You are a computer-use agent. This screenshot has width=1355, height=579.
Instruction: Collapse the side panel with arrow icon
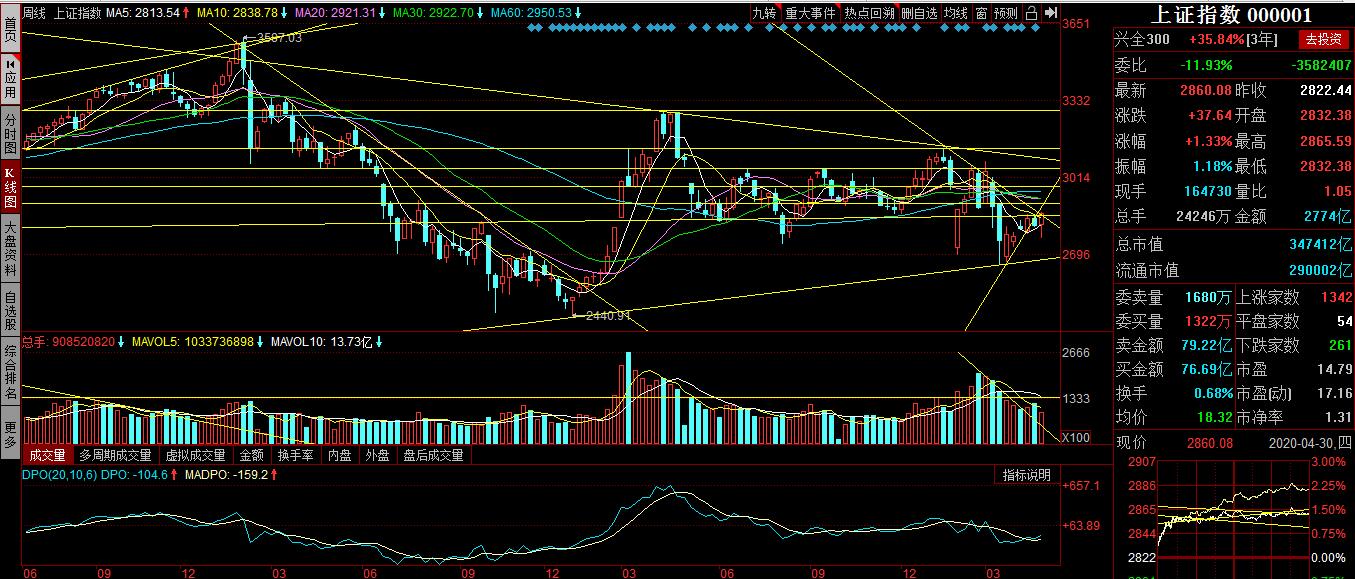[x=1050, y=13]
